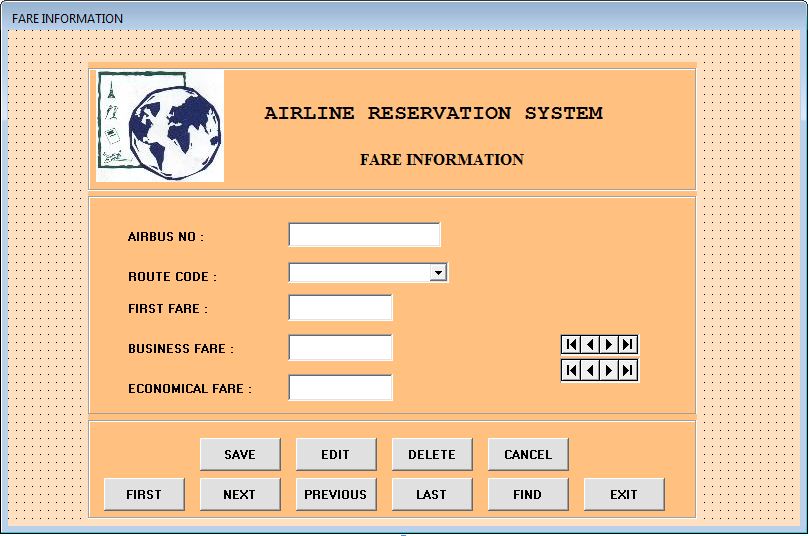Select the FIRST FARE label
Viewport: 809px width, 536px height.
[x=168, y=308]
